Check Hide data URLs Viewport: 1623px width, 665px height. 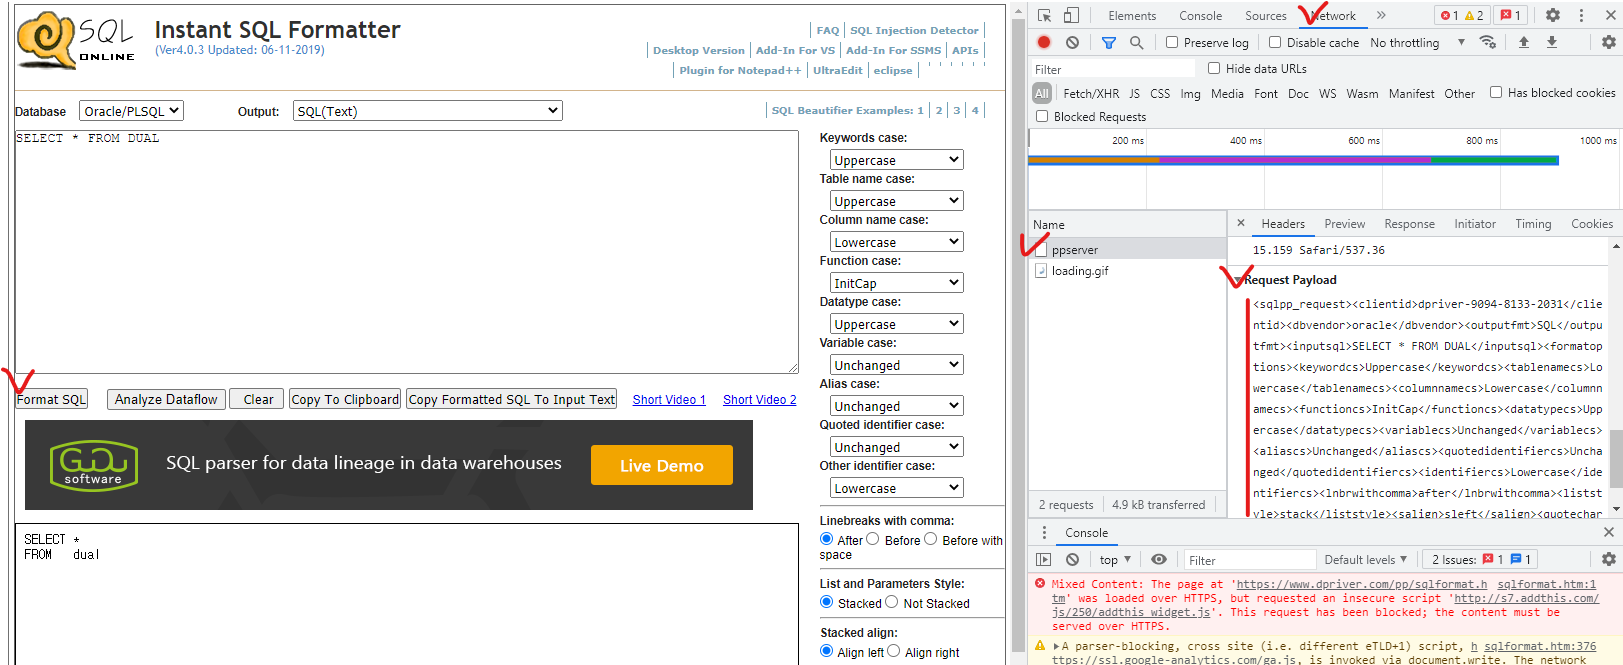click(x=1214, y=68)
